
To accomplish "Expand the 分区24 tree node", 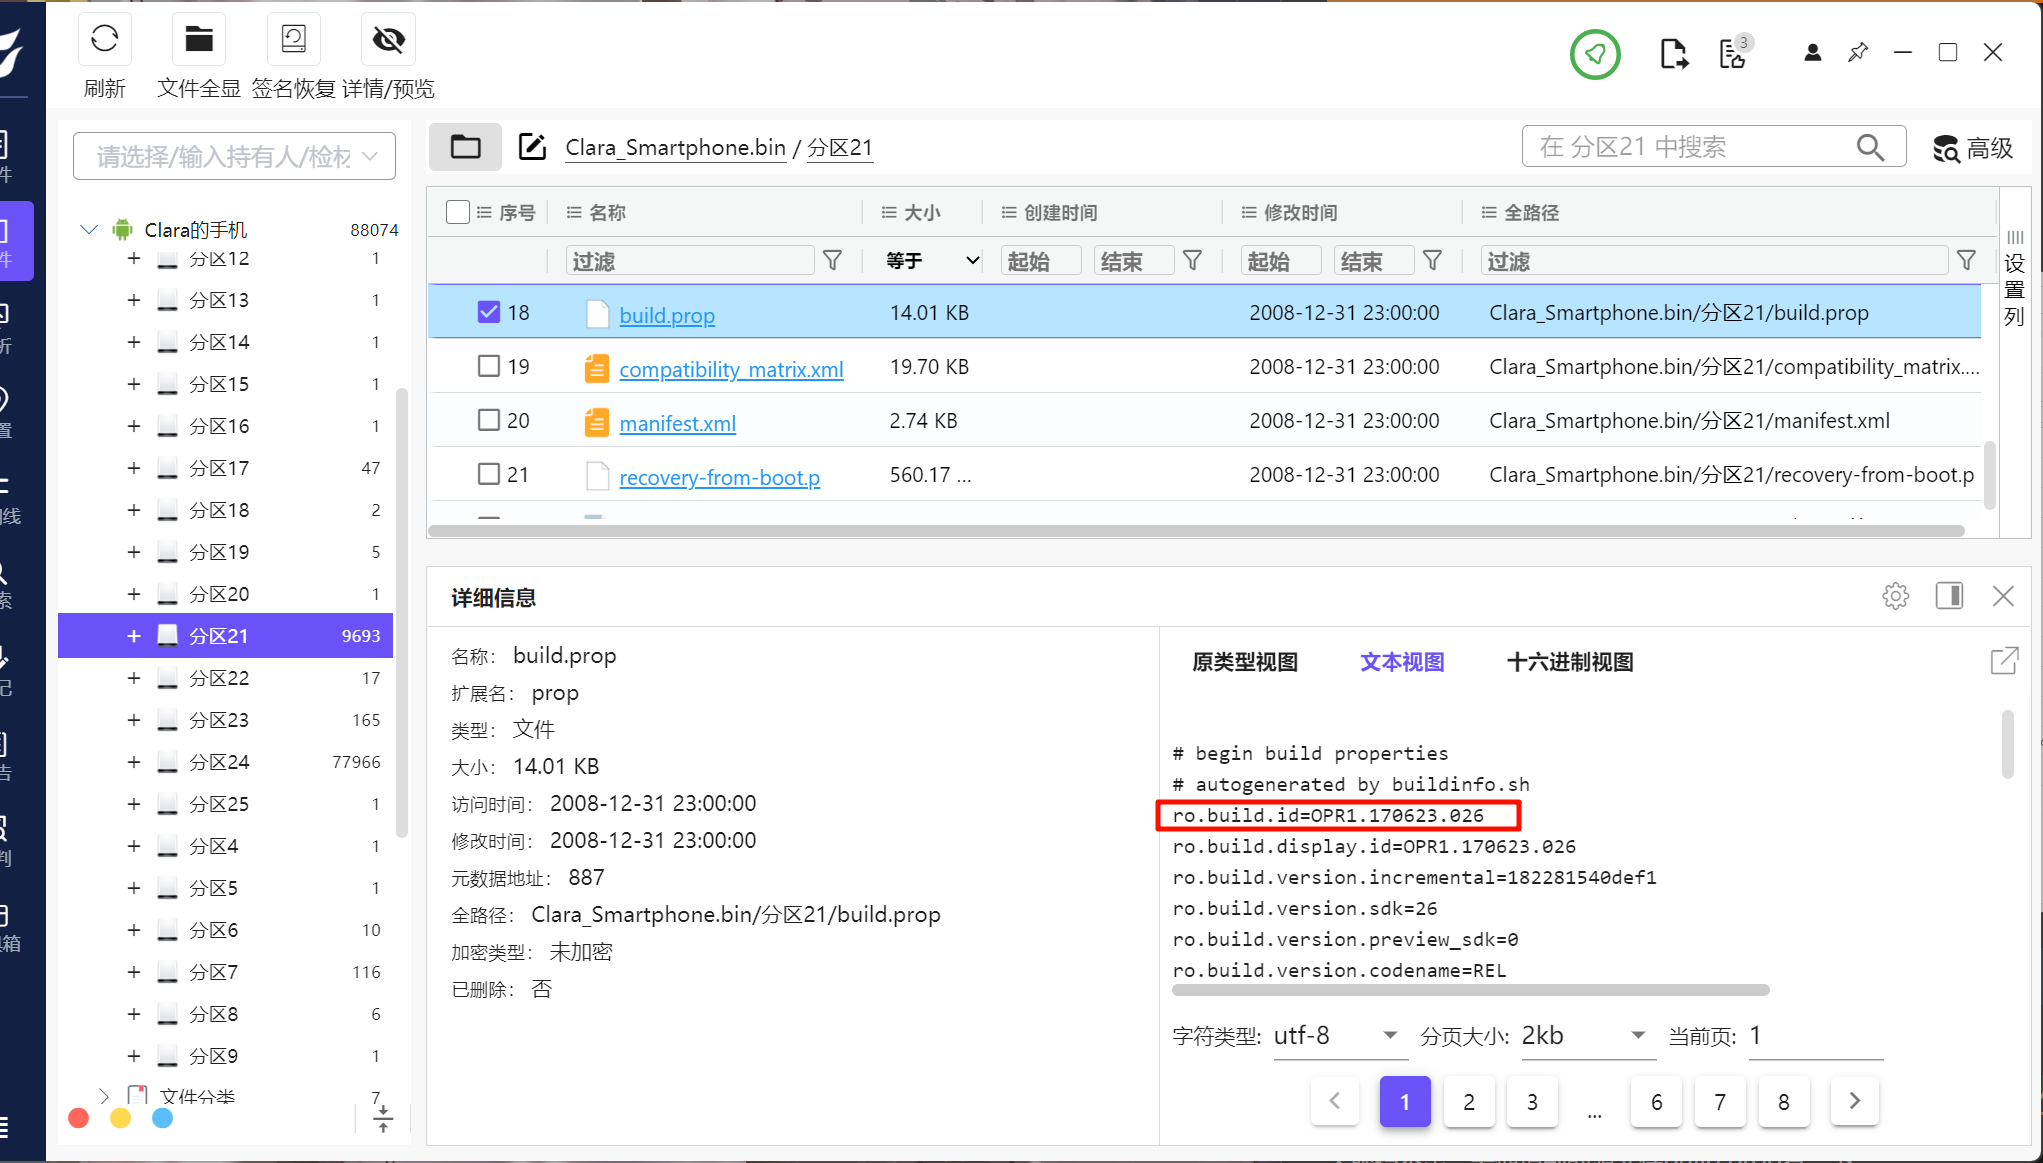I will click(133, 762).
